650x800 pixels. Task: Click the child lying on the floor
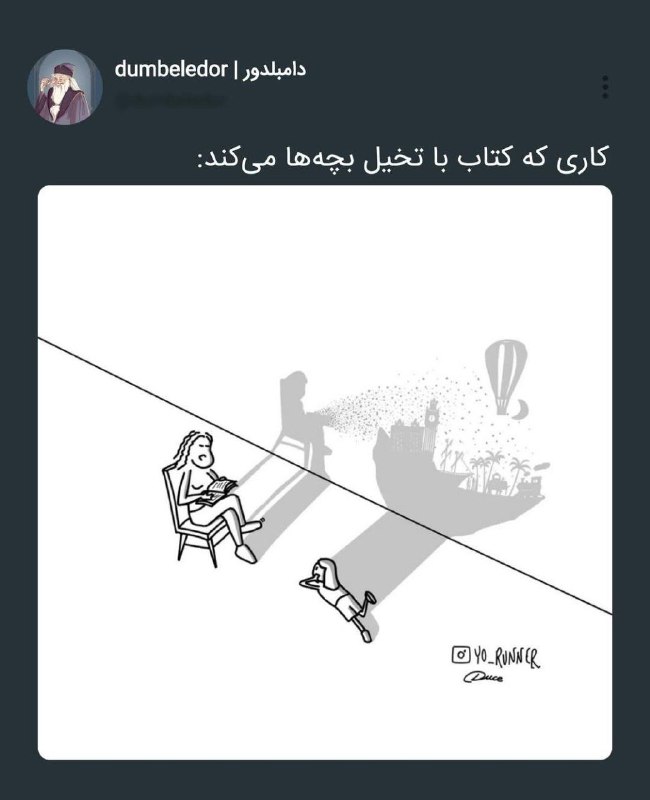point(338,598)
